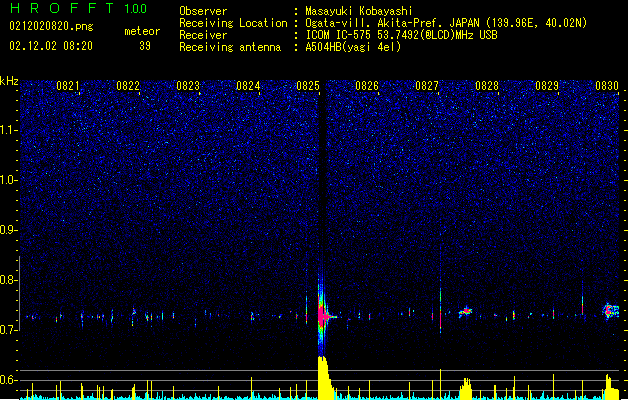This screenshot has height=400, width=629.
Task: Select the file name 0212020820.png
Action: (x=51, y=26)
